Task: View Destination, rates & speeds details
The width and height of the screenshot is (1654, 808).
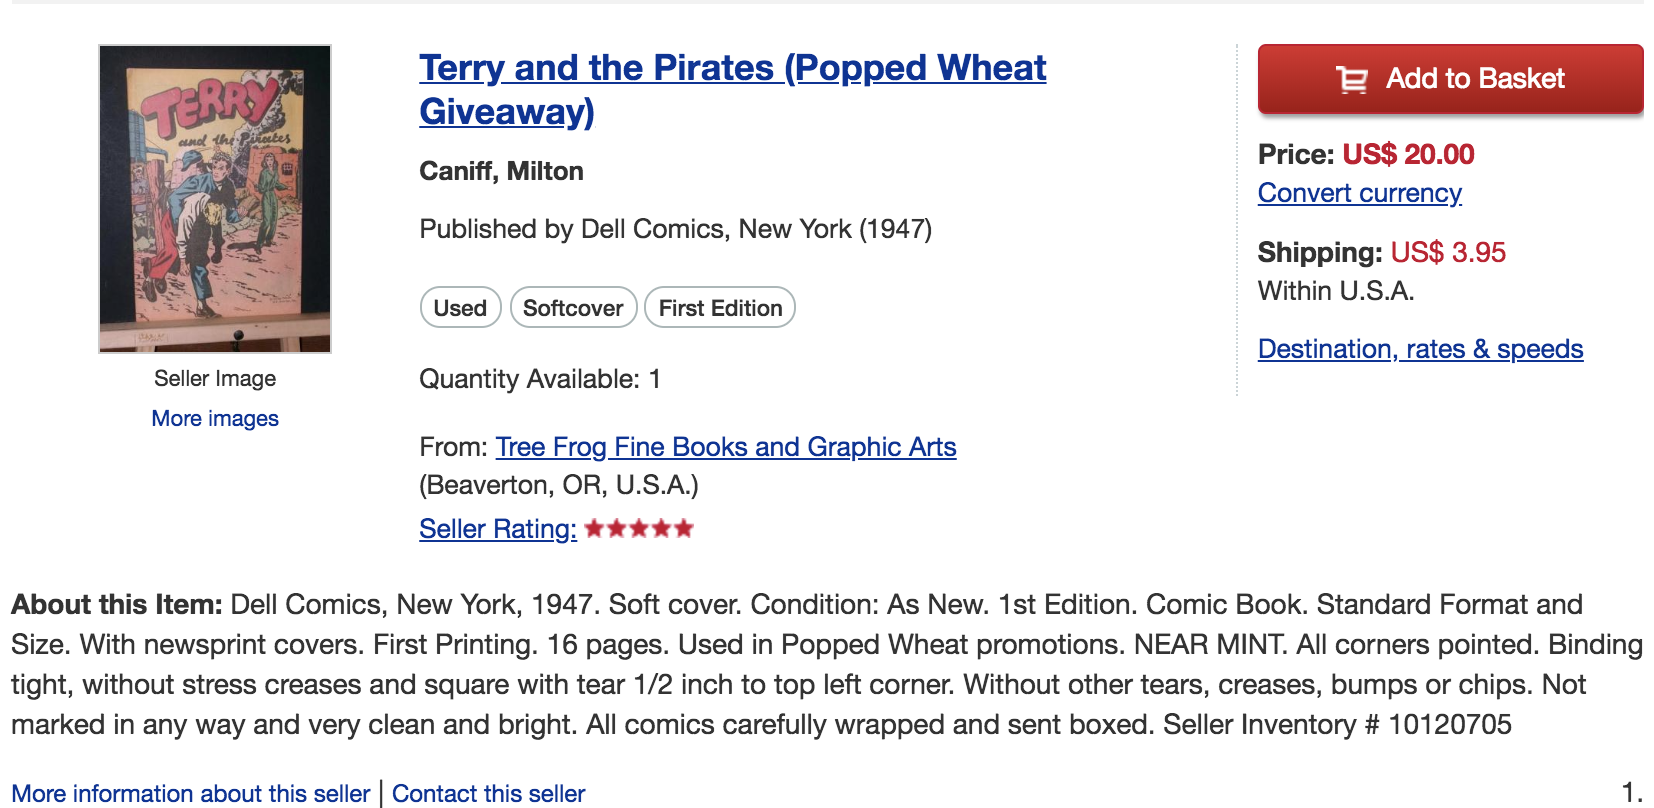Action: [1420, 349]
